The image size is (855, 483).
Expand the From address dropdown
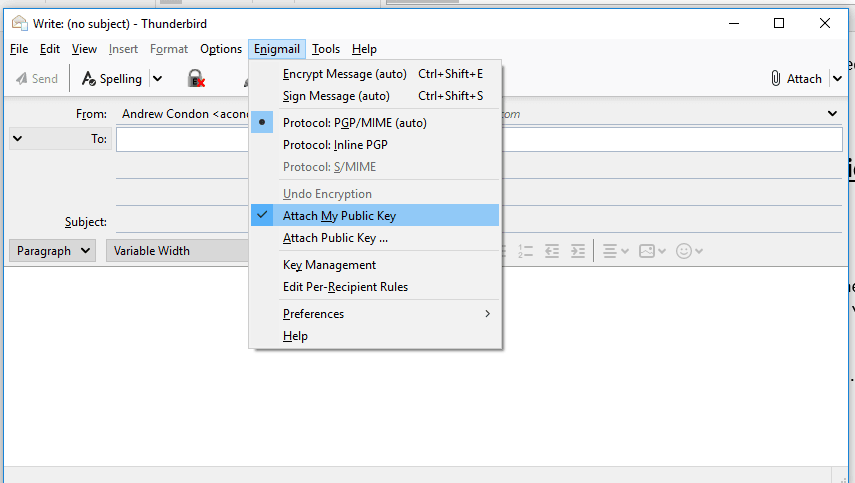point(832,113)
